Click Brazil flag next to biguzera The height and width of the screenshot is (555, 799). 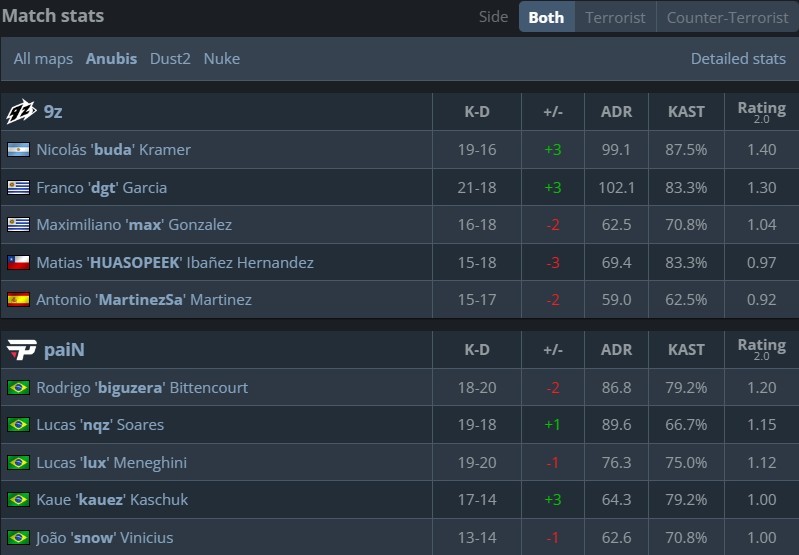(18, 388)
